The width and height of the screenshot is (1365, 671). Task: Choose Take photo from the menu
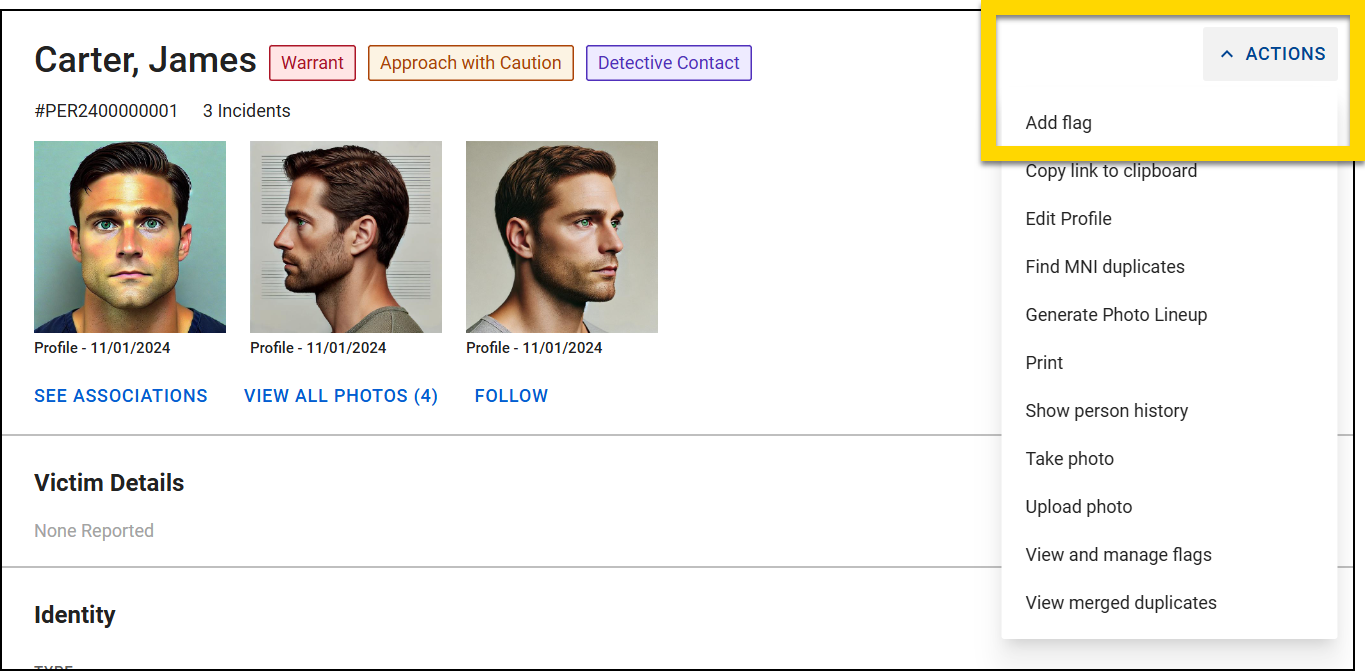click(x=1070, y=458)
